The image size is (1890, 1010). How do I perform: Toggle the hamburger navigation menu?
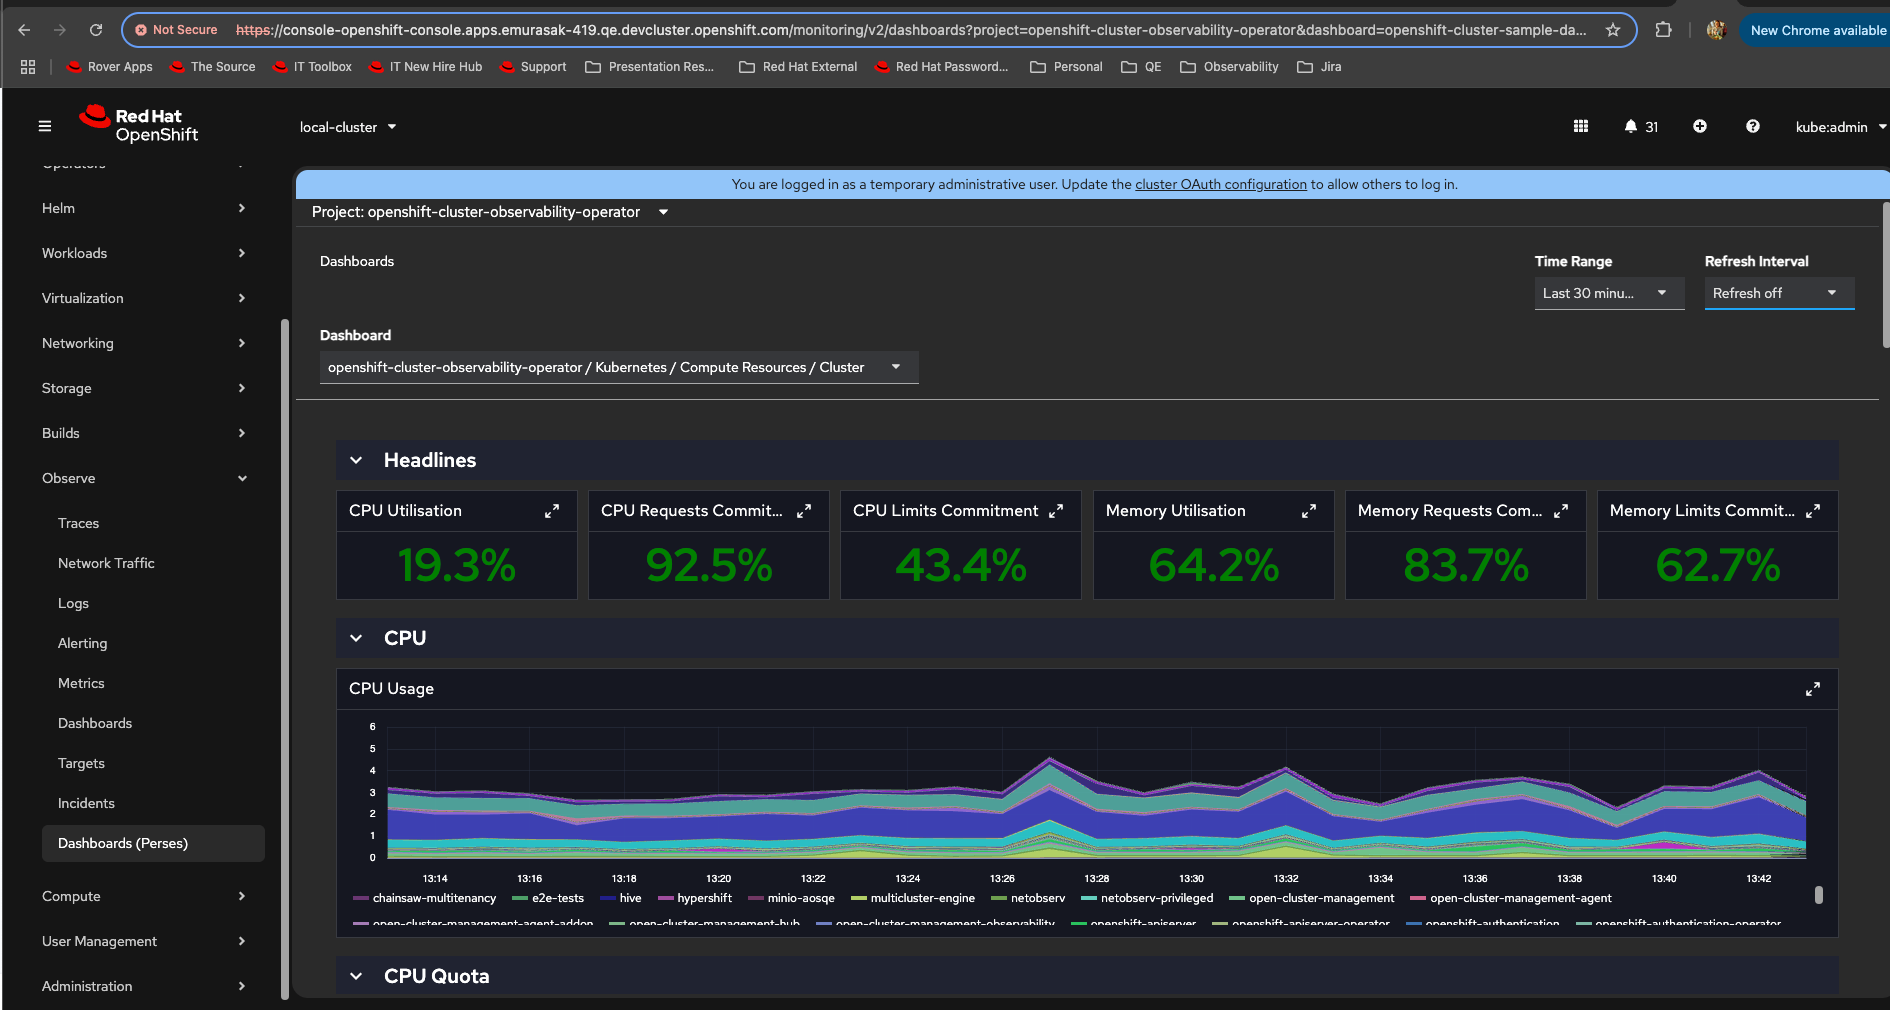tap(45, 127)
